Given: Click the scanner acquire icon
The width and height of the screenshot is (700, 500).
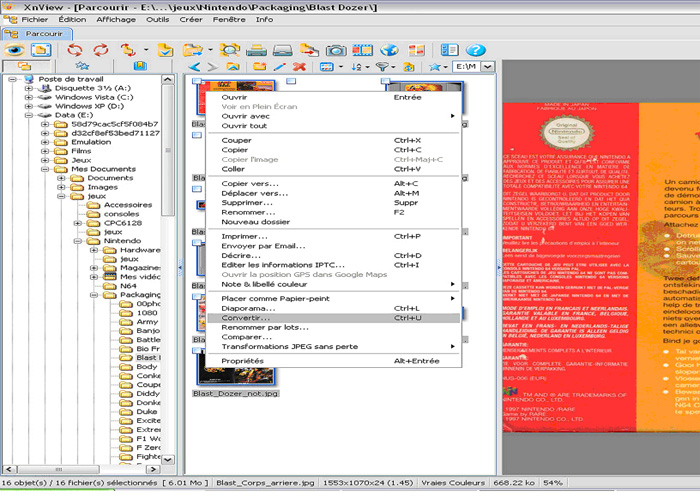Looking at the screenshot, I should coord(283,50).
